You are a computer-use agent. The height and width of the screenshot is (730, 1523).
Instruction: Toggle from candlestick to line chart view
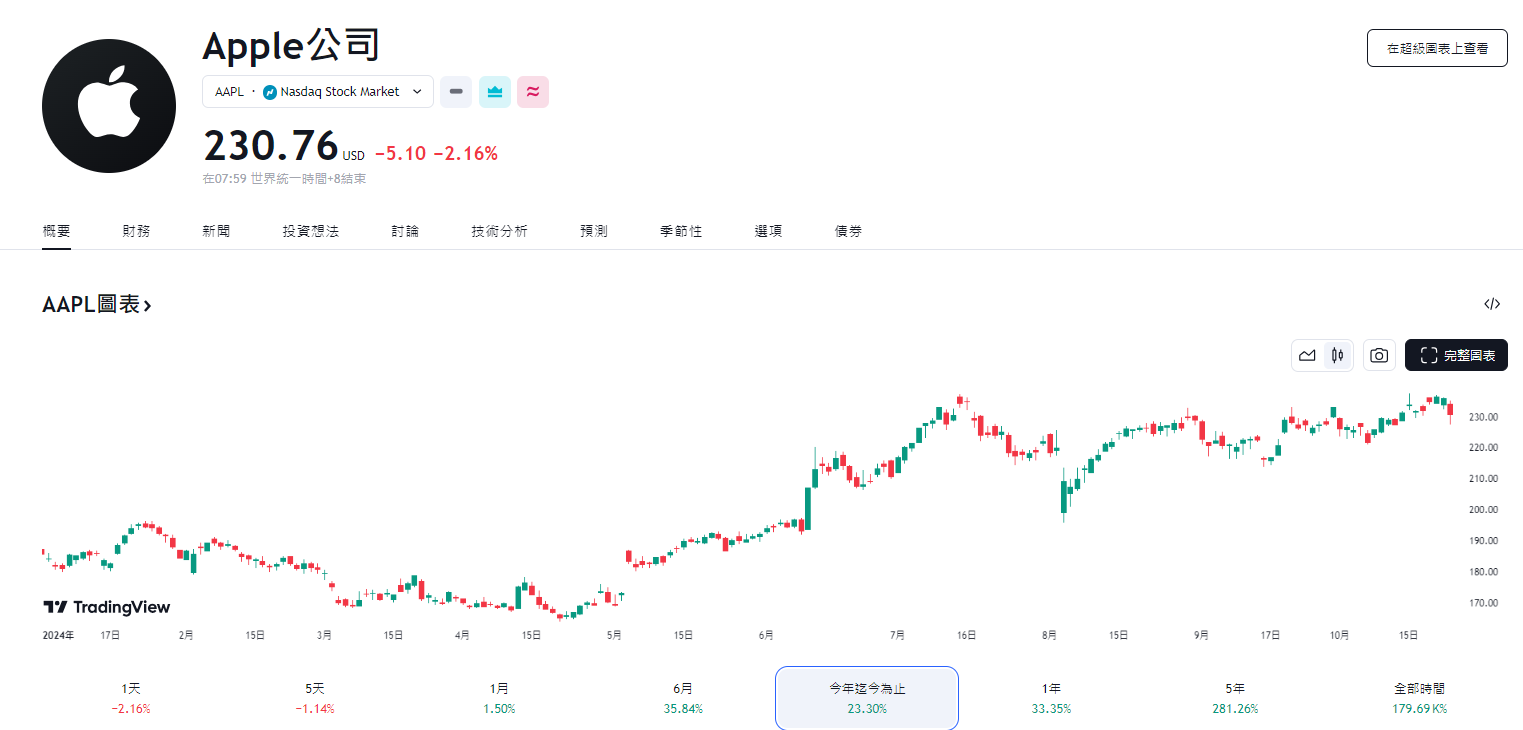(1307, 355)
